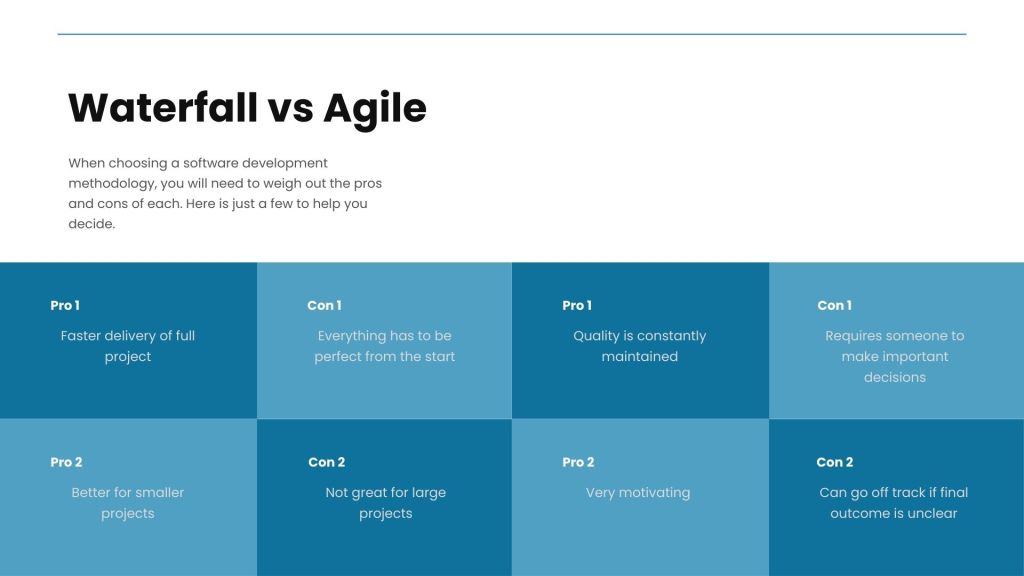Select "Can go off track if final outcome" text
This screenshot has height=576, width=1024.
click(x=894, y=503)
